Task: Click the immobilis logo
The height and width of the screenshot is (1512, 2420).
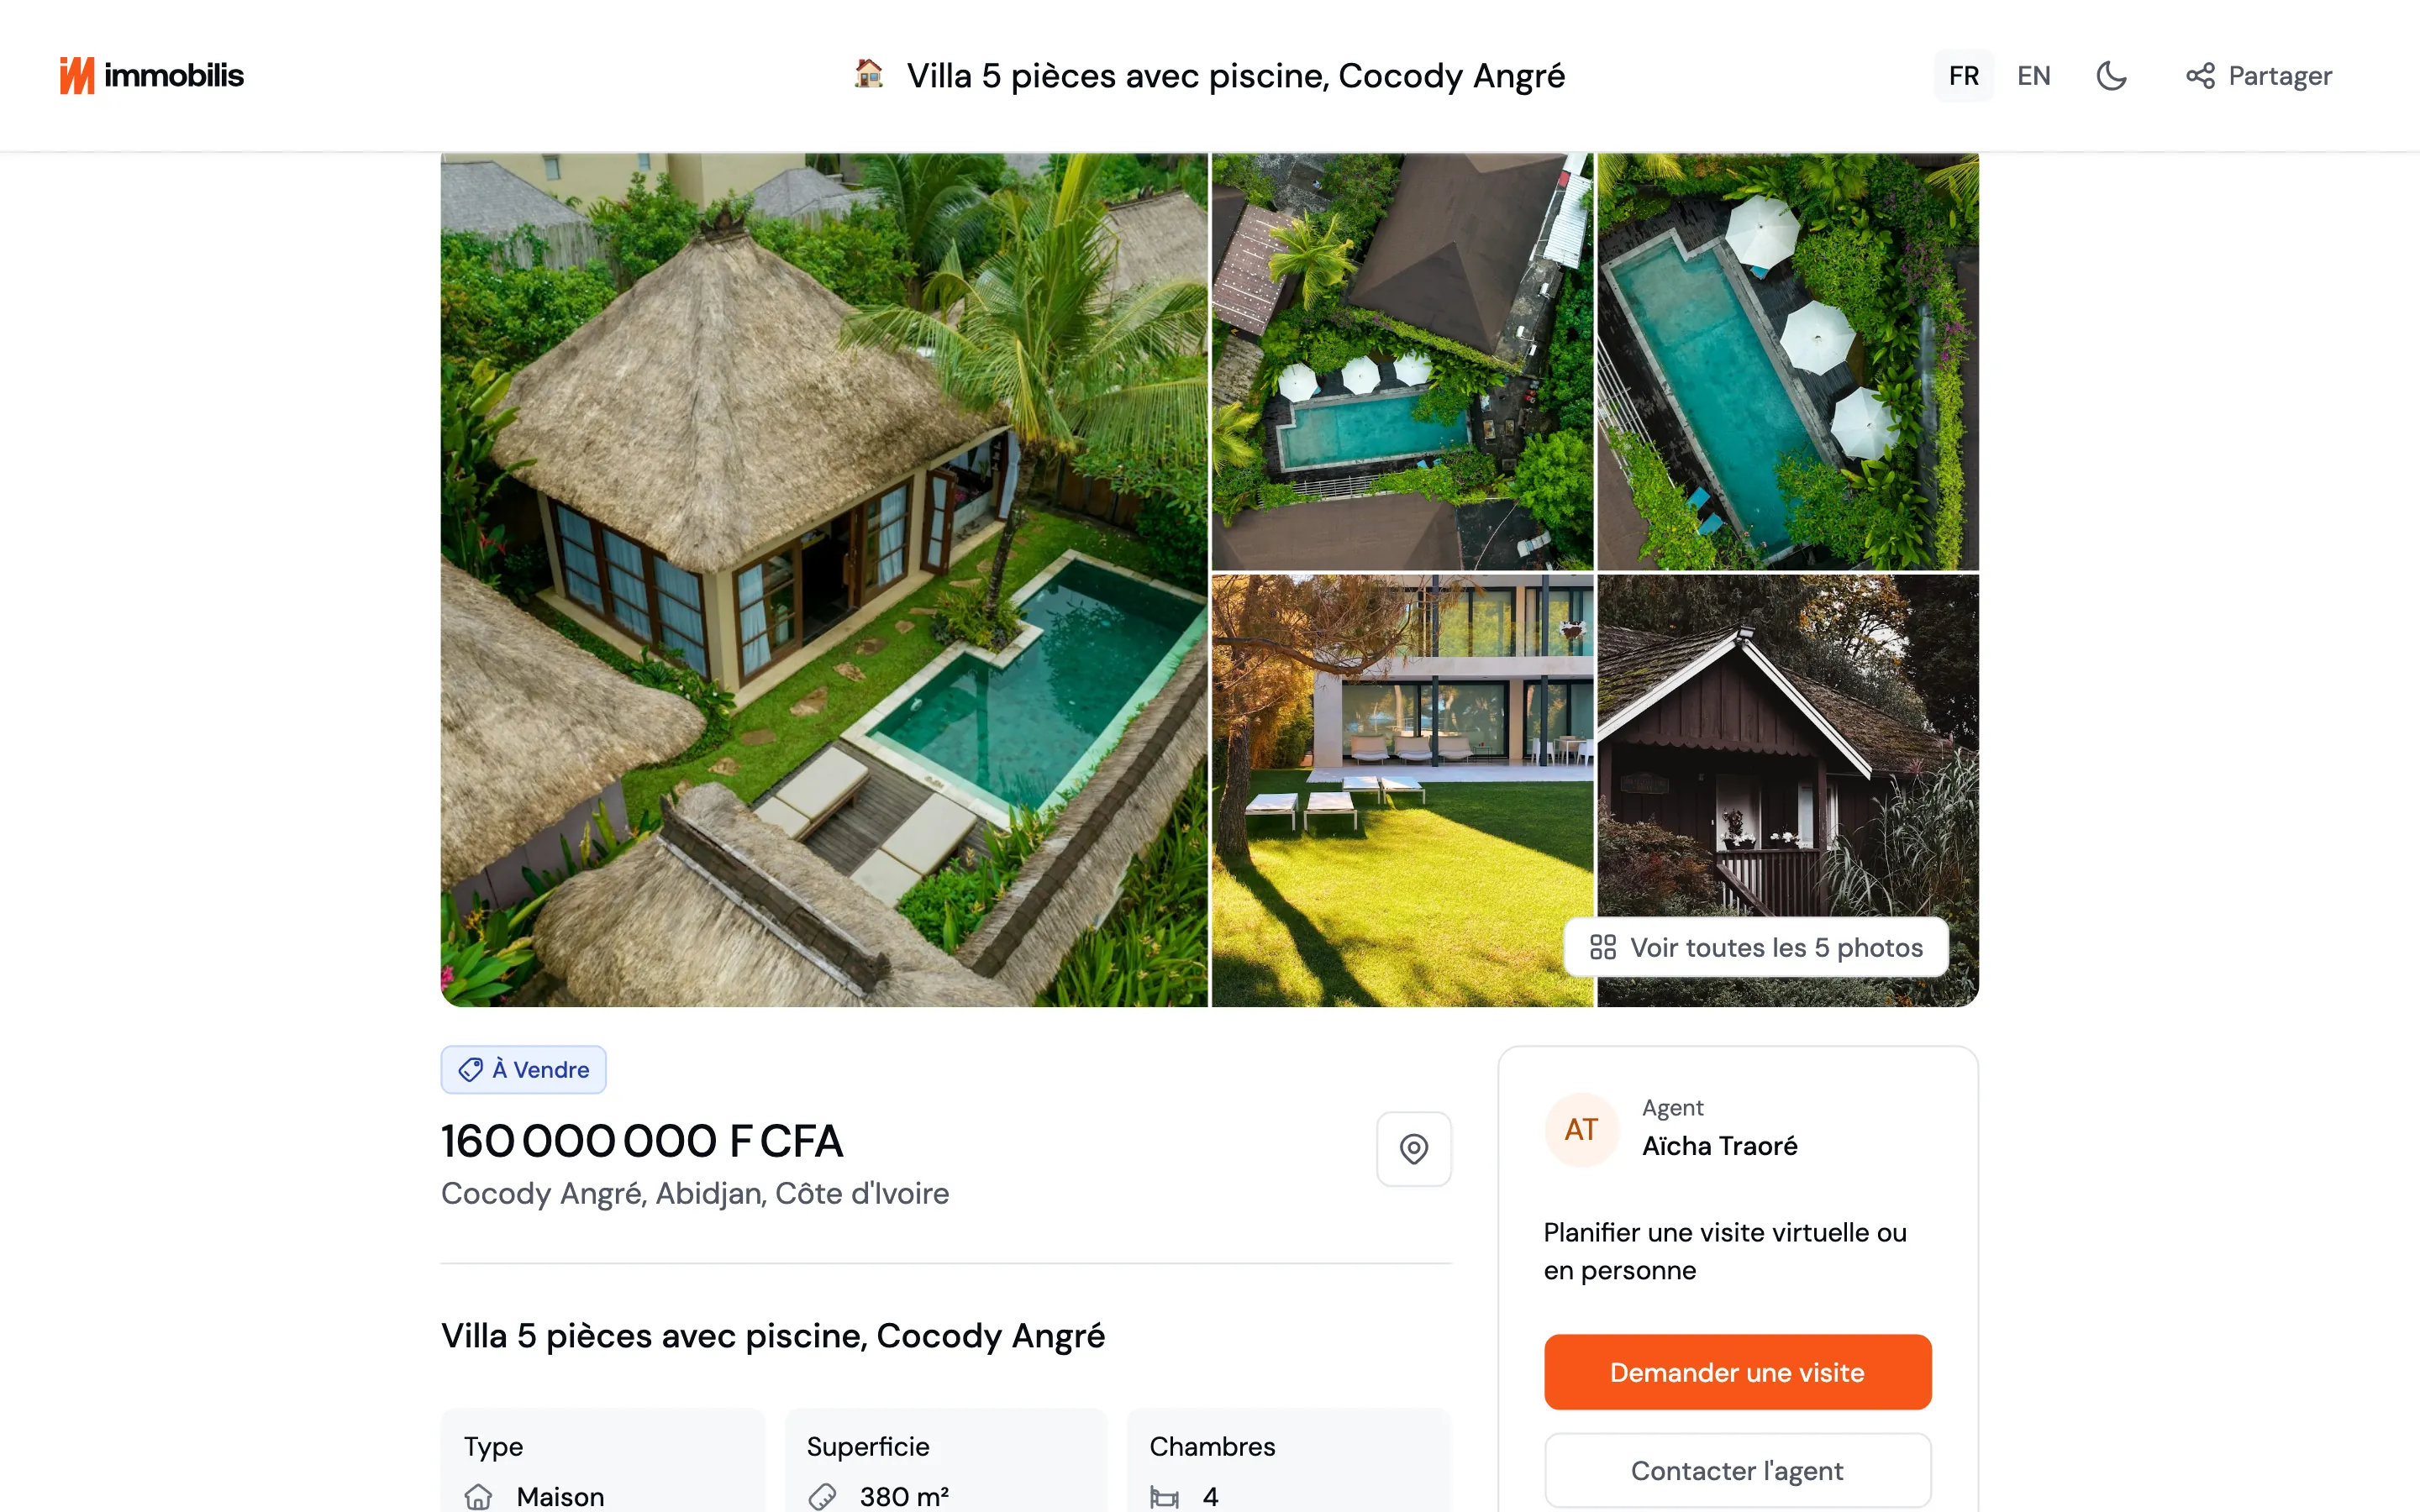Action: [x=151, y=75]
